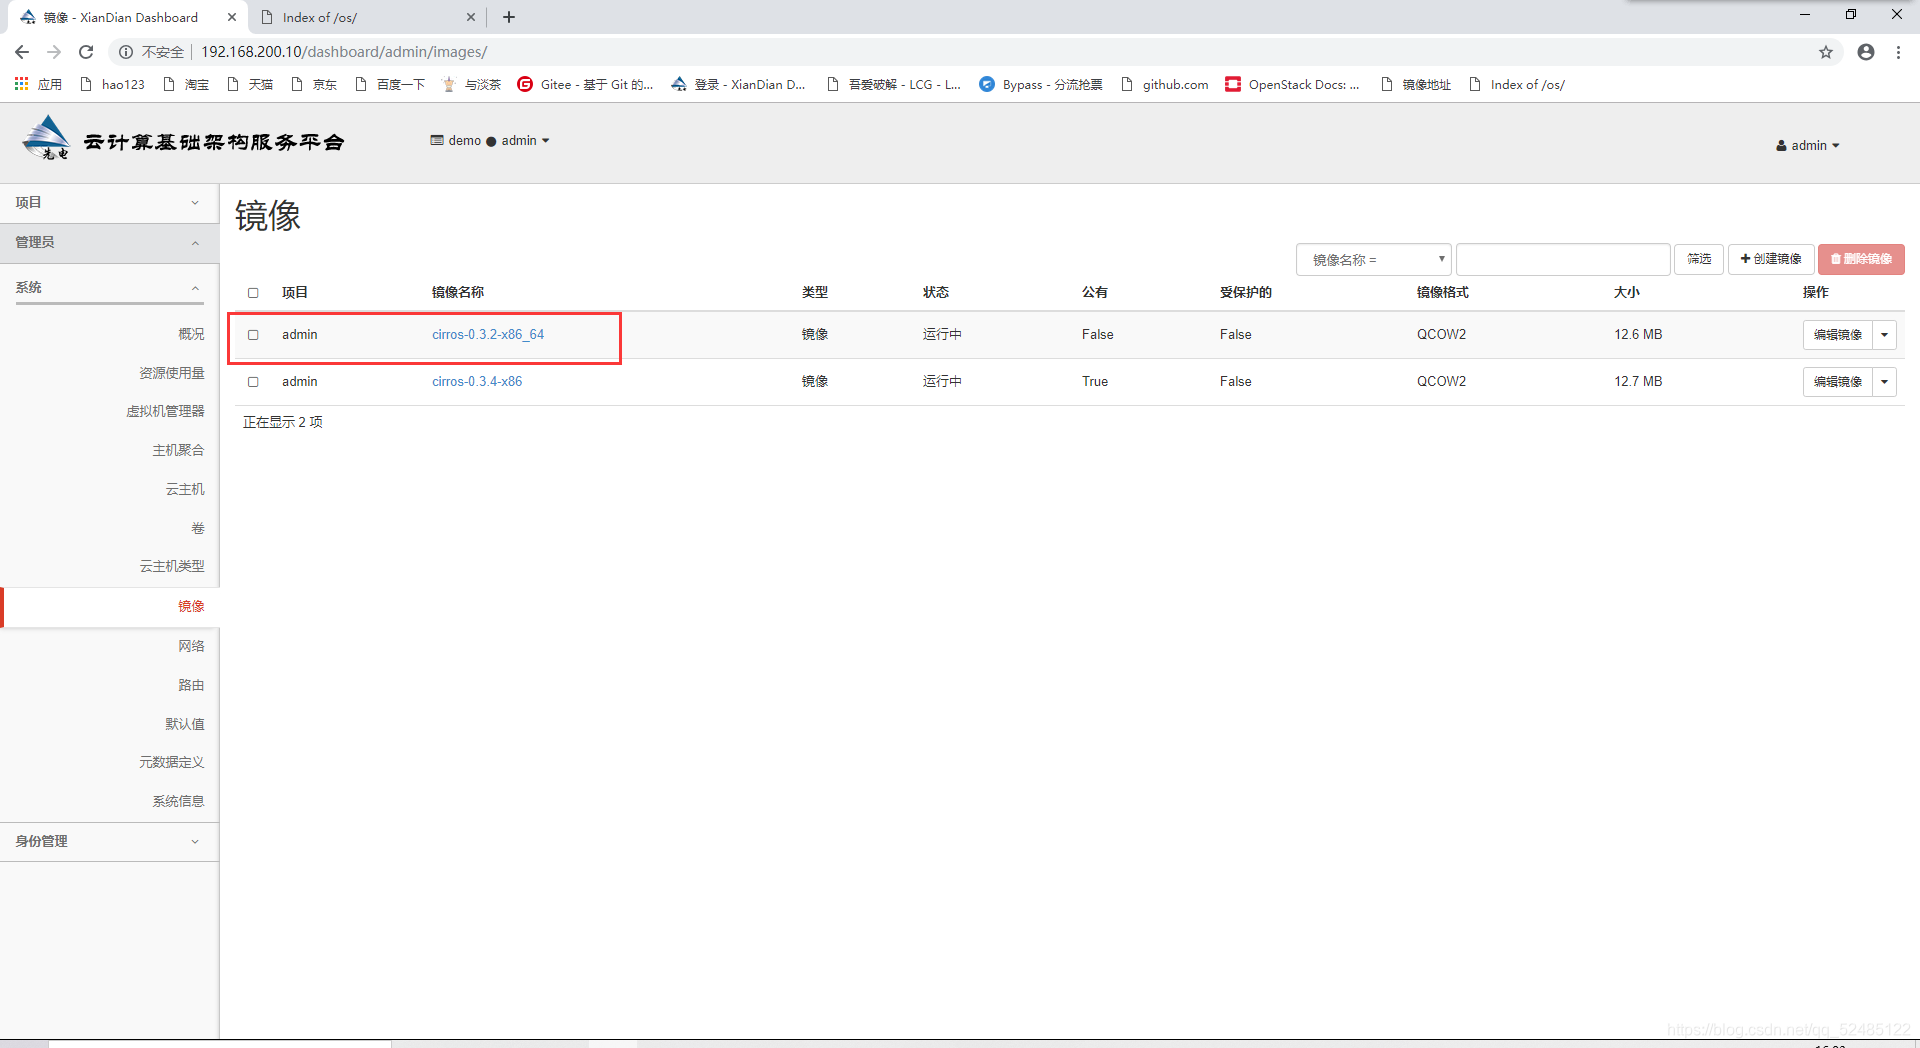This screenshot has width=1920, height=1048.
Task: Open the 系统信息 page
Action: pos(178,801)
